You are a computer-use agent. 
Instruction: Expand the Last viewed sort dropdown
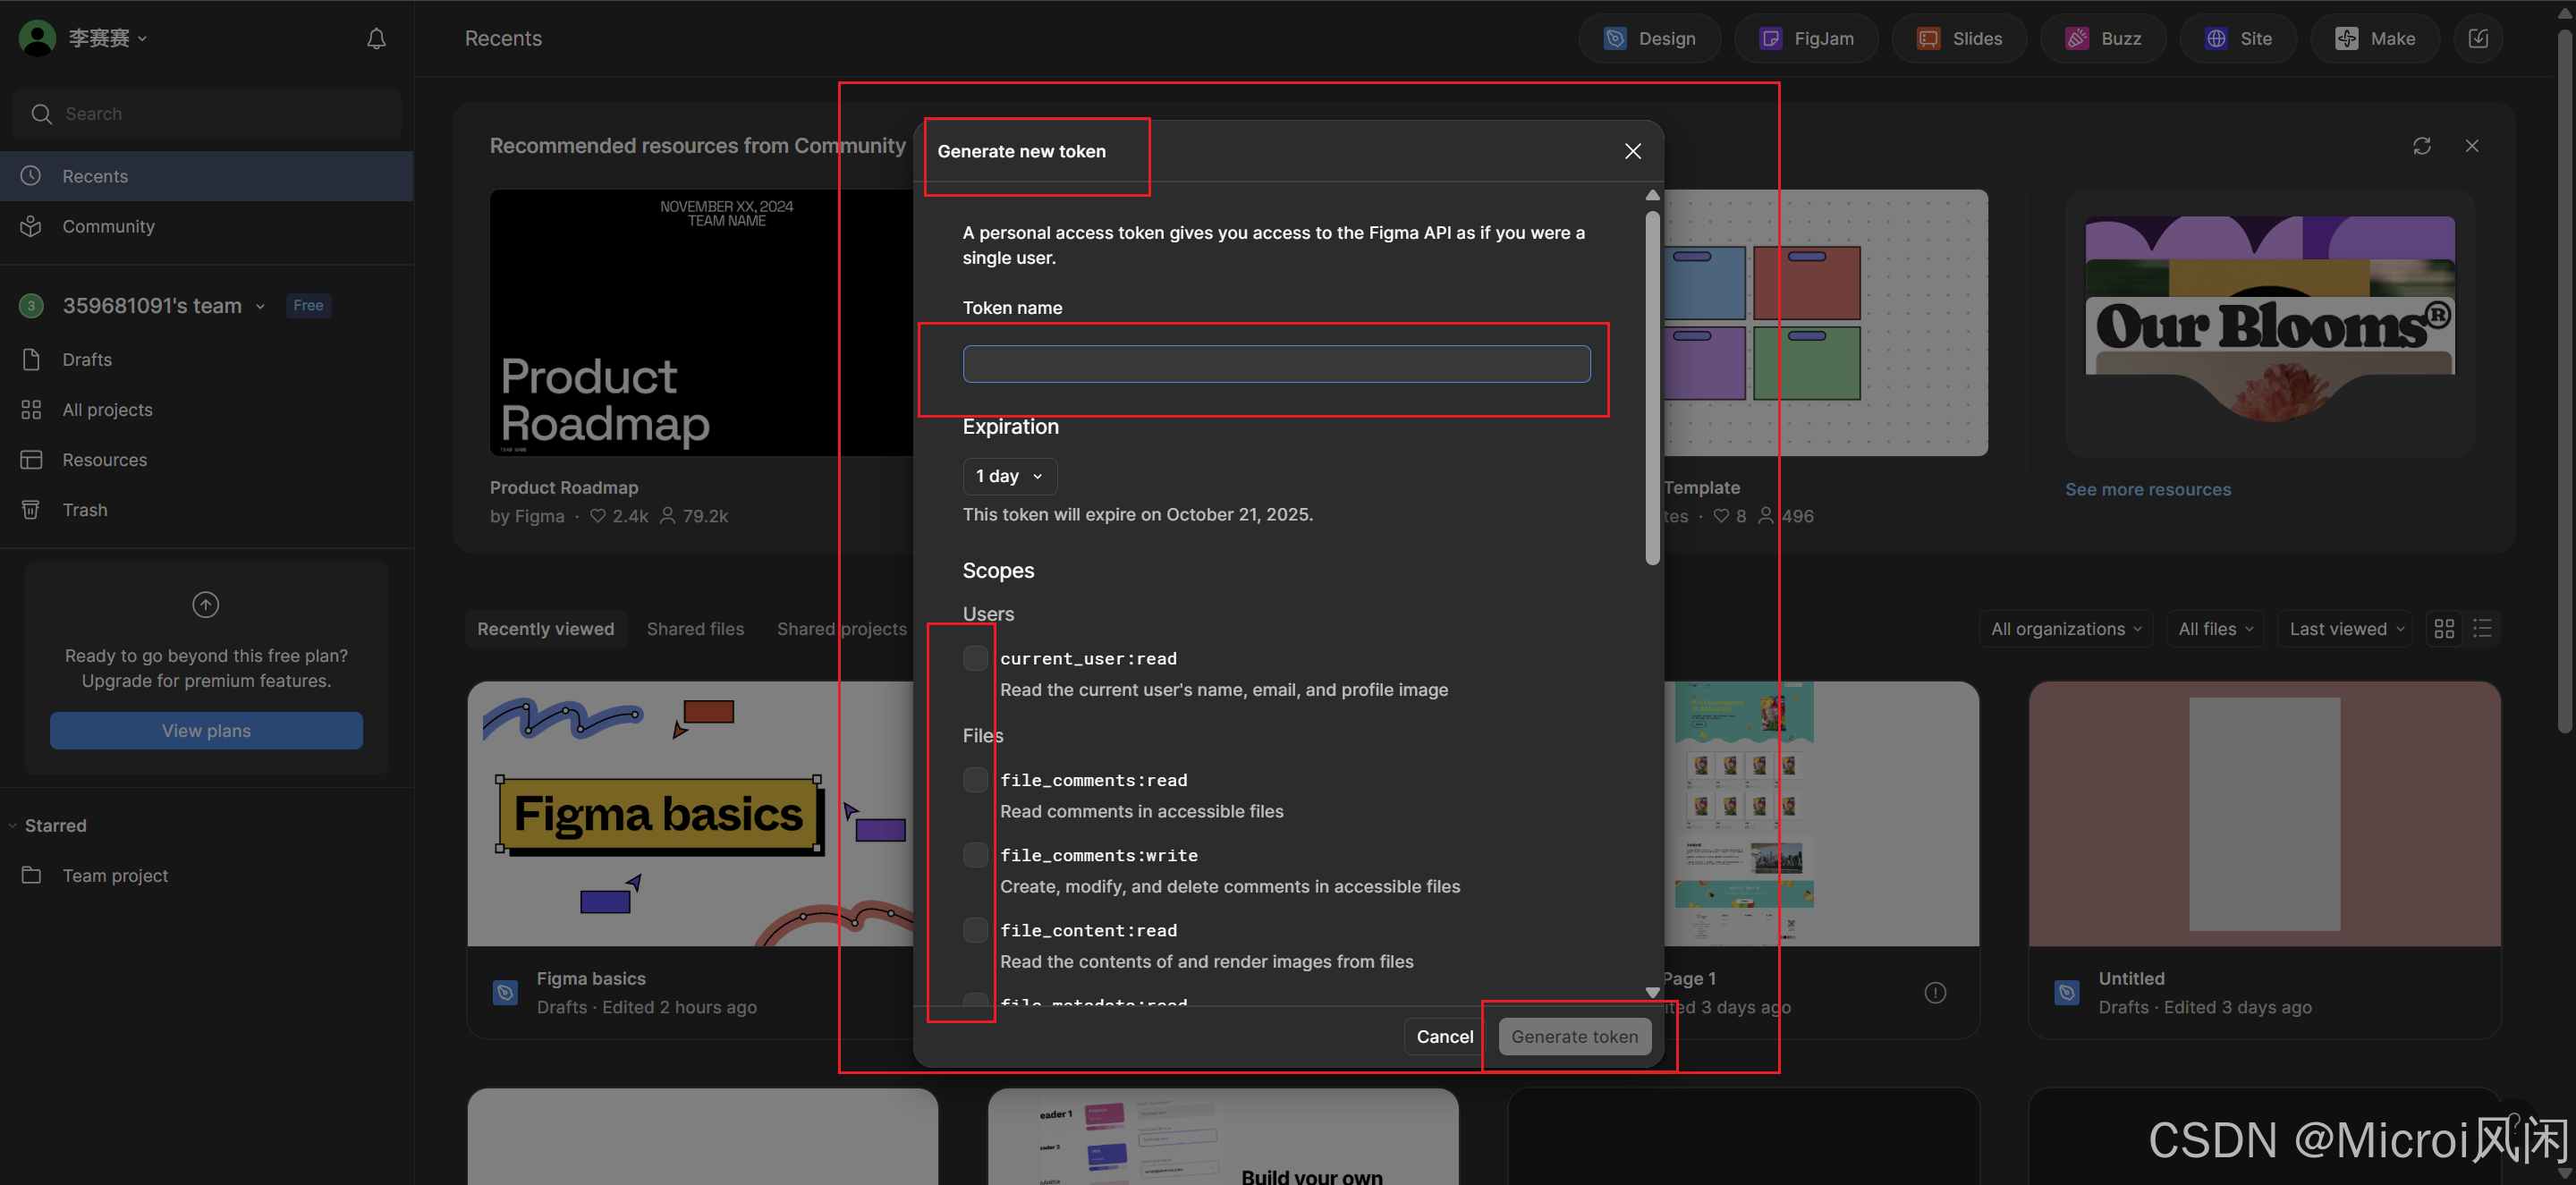[2345, 628]
